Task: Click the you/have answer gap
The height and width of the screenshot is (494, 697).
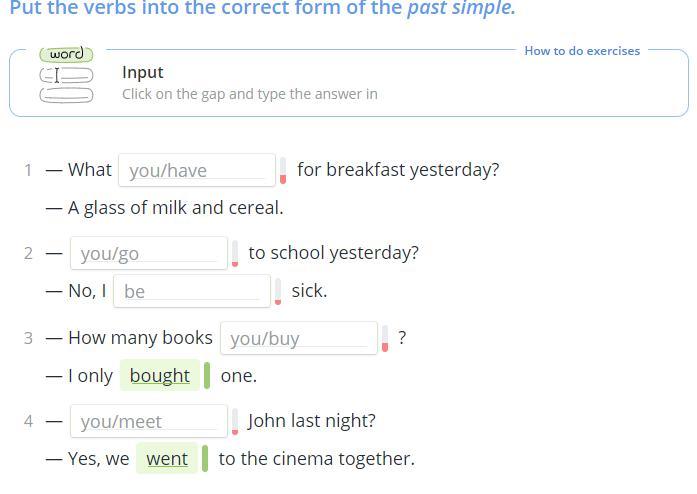Action: coord(196,170)
